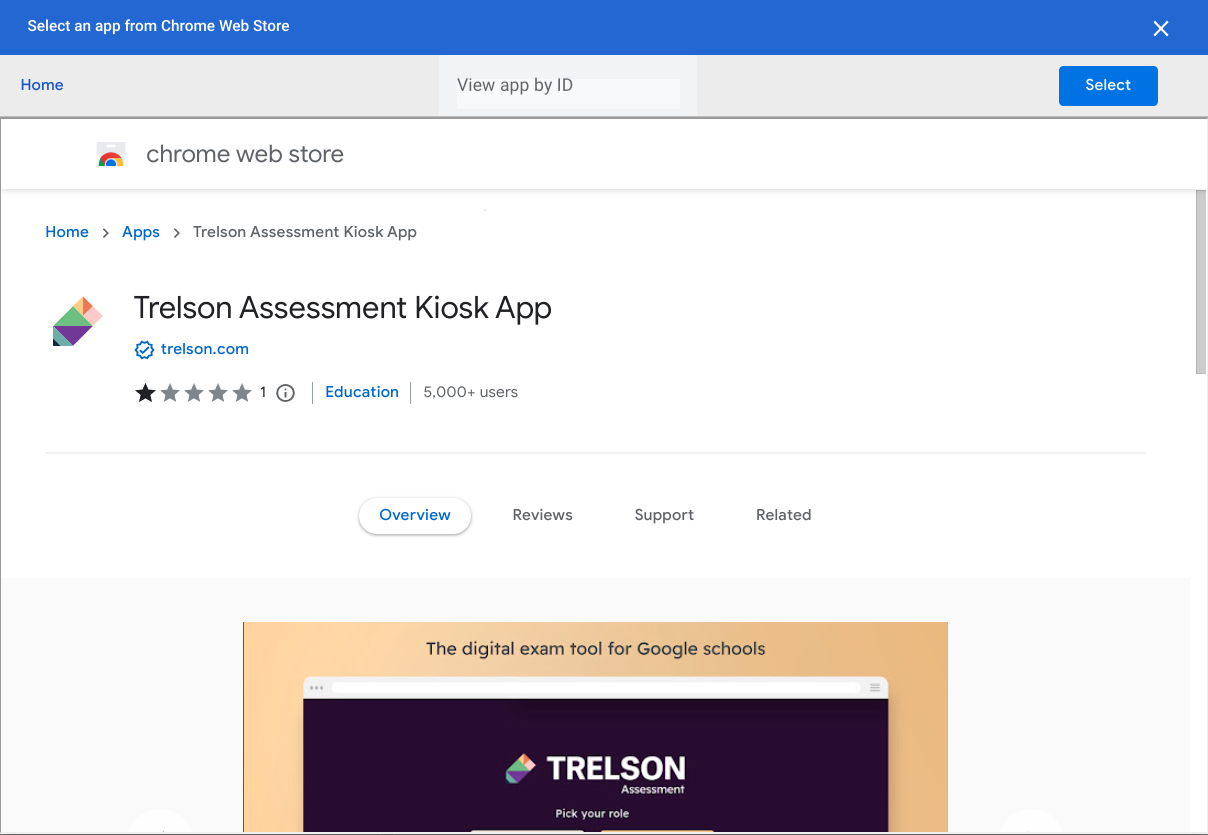Select the Overview tab

[x=414, y=515]
